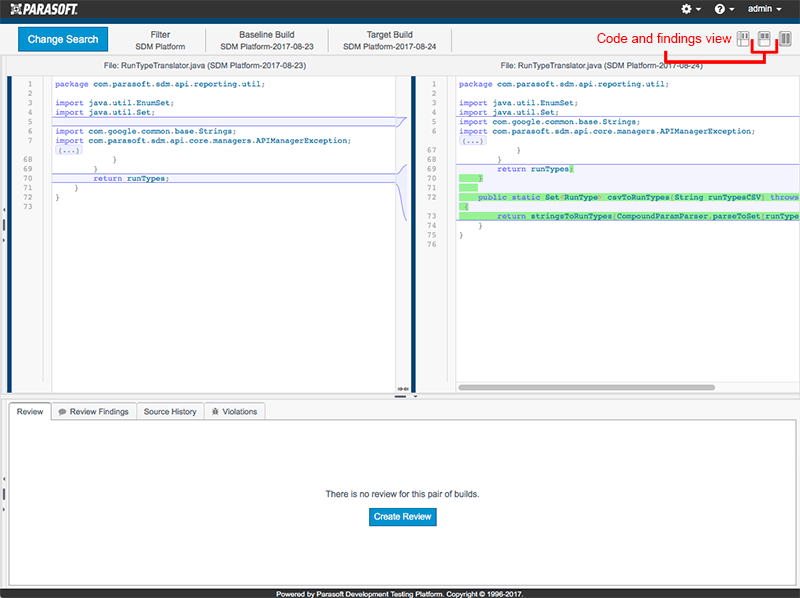Image resolution: width=800 pixels, height=598 pixels.
Task: Switch to the full layout view icon with side panel
Action: coord(743,38)
